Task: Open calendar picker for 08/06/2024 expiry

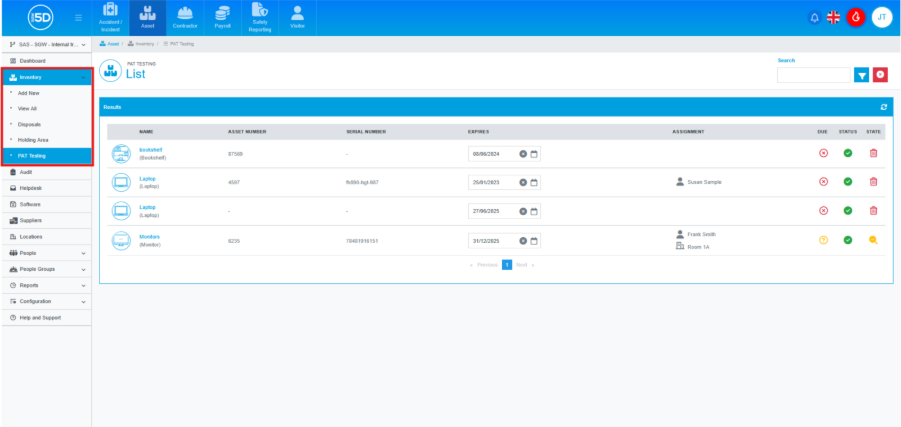Action: coord(534,153)
